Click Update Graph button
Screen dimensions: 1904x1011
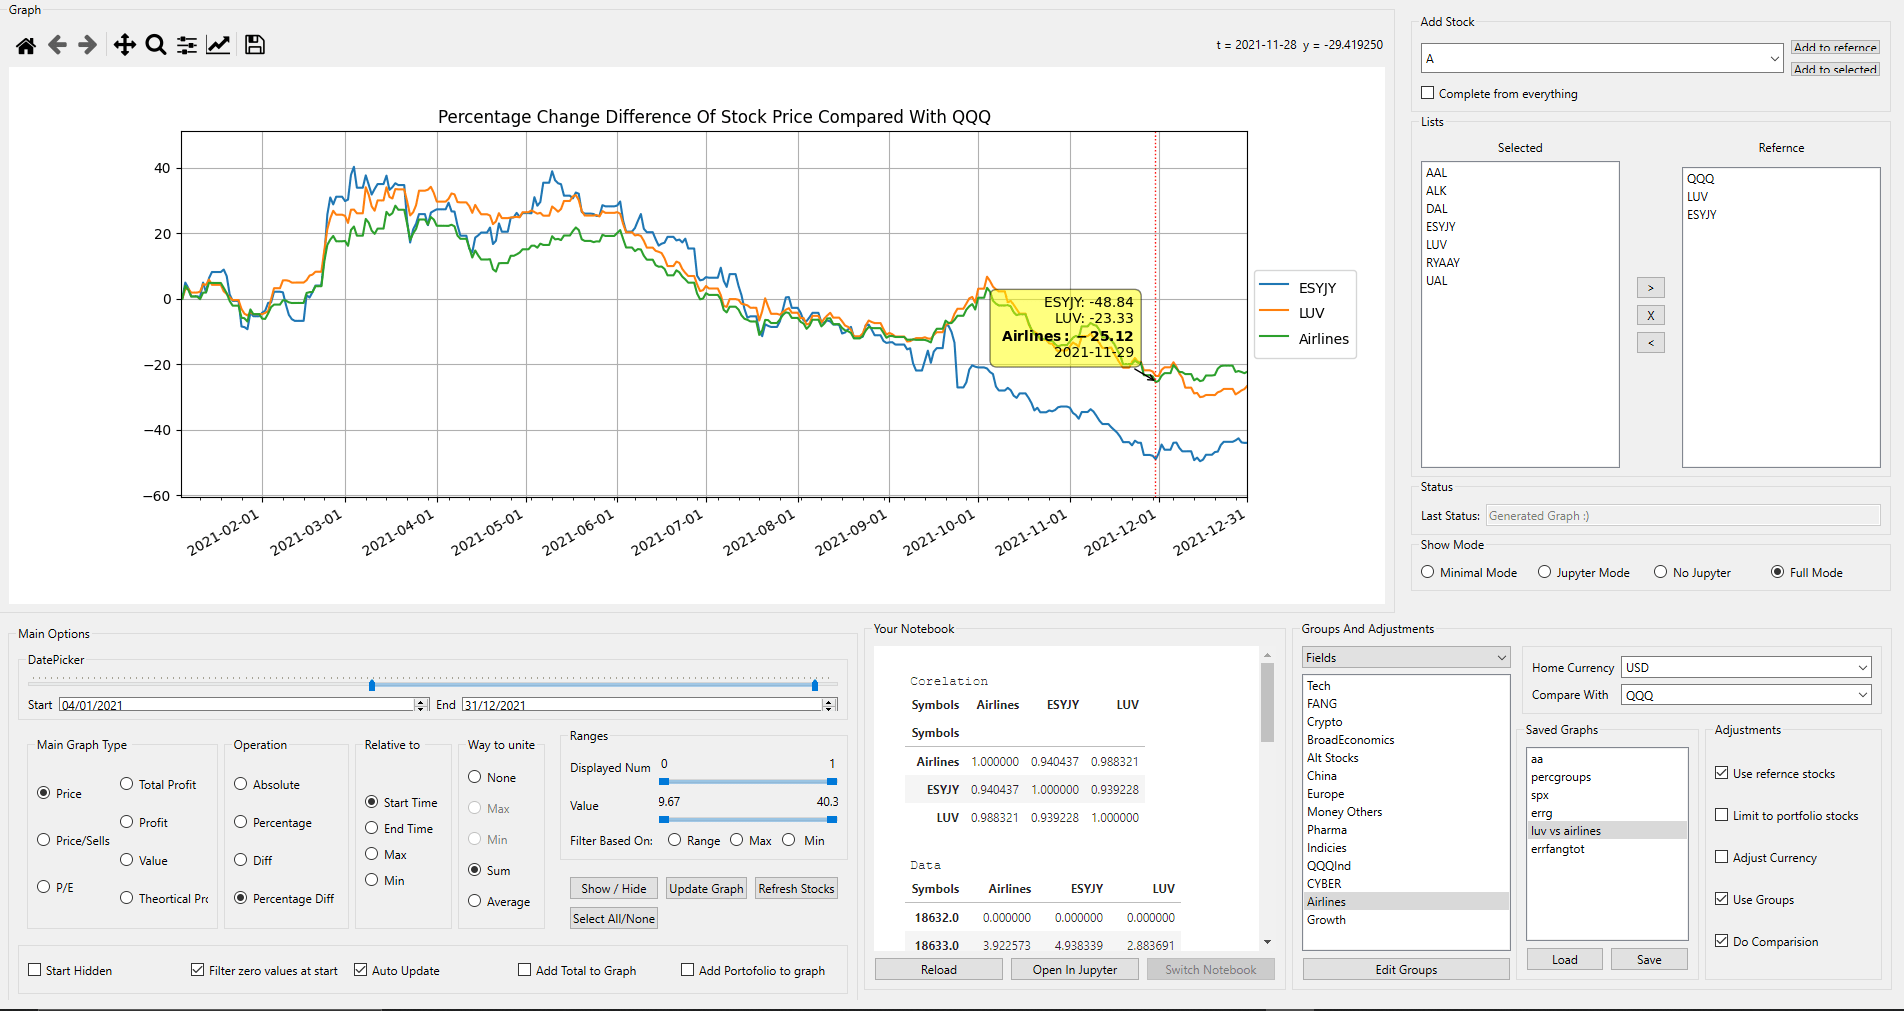click(x=706, y=888)
